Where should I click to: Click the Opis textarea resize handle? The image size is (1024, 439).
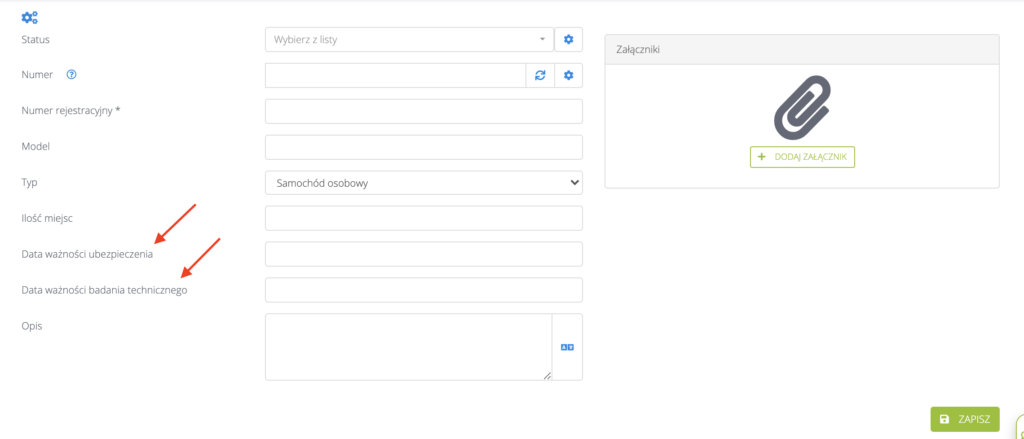coord(546,375)
